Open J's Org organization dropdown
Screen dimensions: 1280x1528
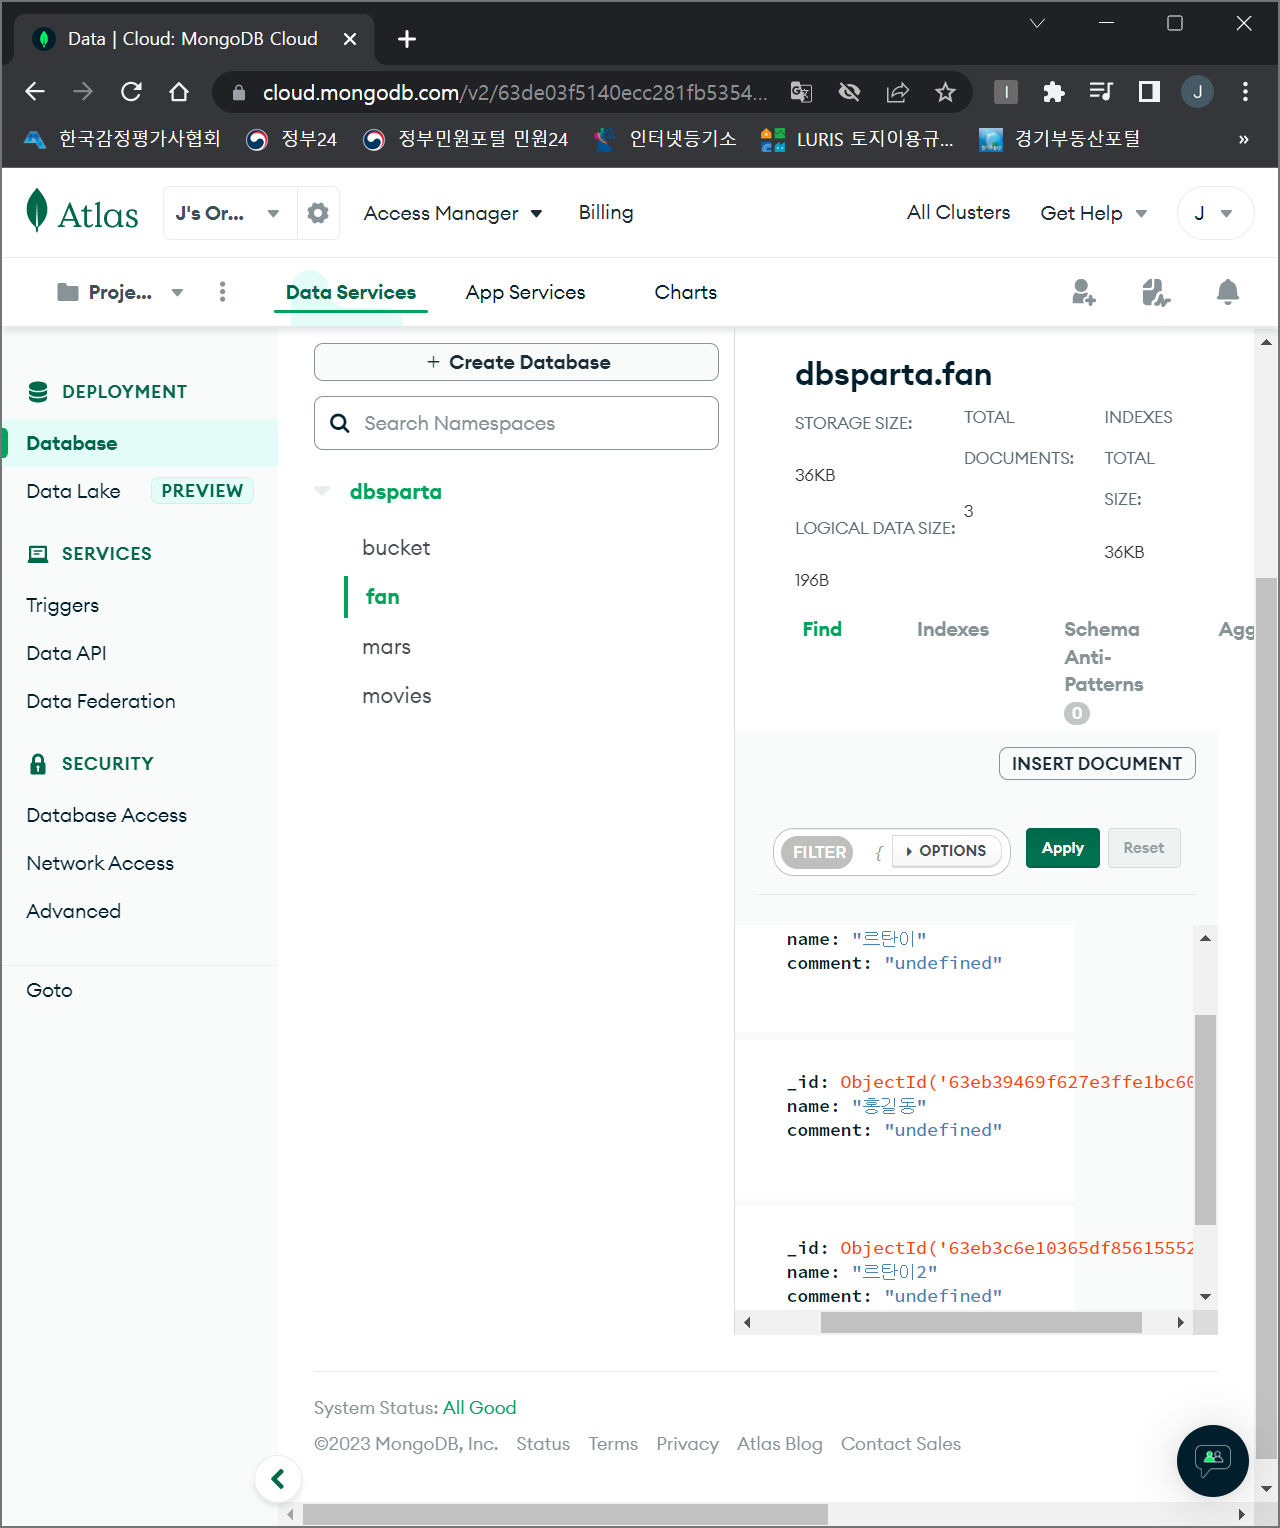pyautogui.click(x=230, y=213)
